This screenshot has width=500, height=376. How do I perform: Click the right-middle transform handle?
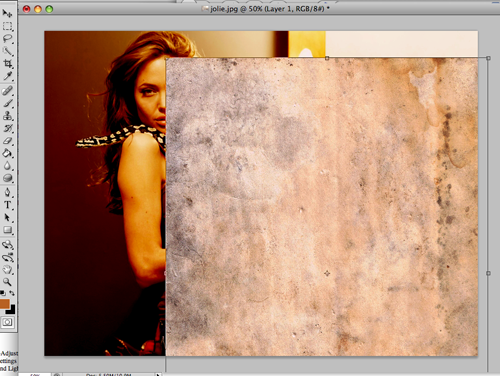(488, 273)
